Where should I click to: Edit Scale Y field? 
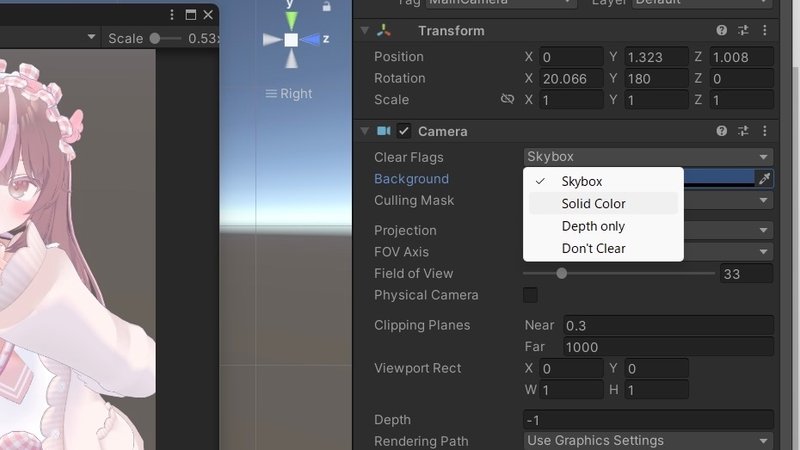[x=656, y=100]
